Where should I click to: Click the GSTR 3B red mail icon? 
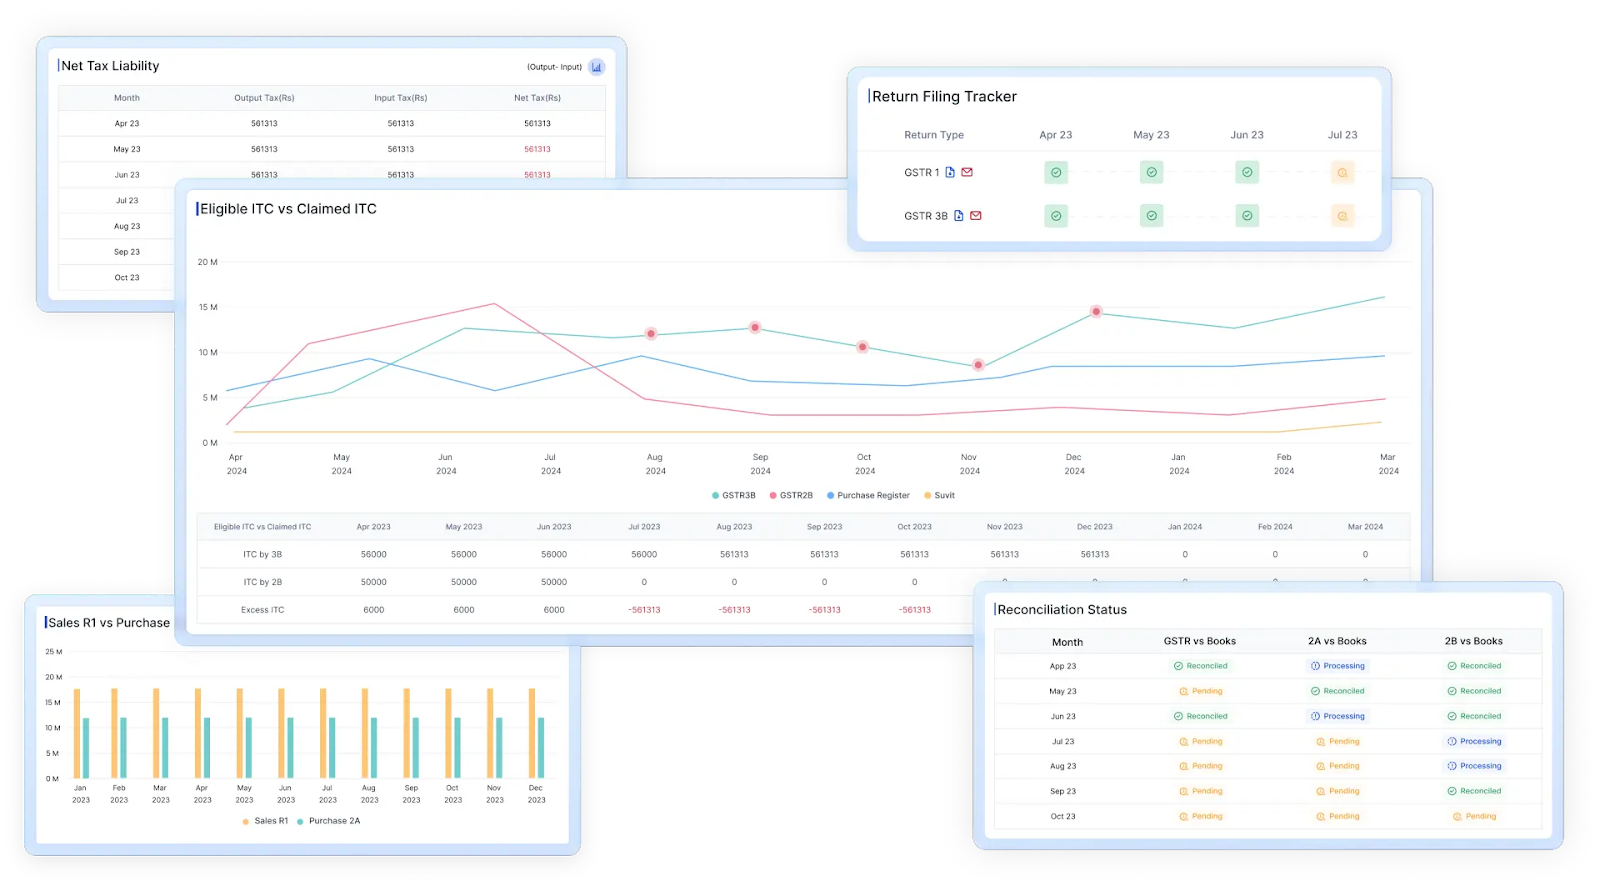click(976, 215)
